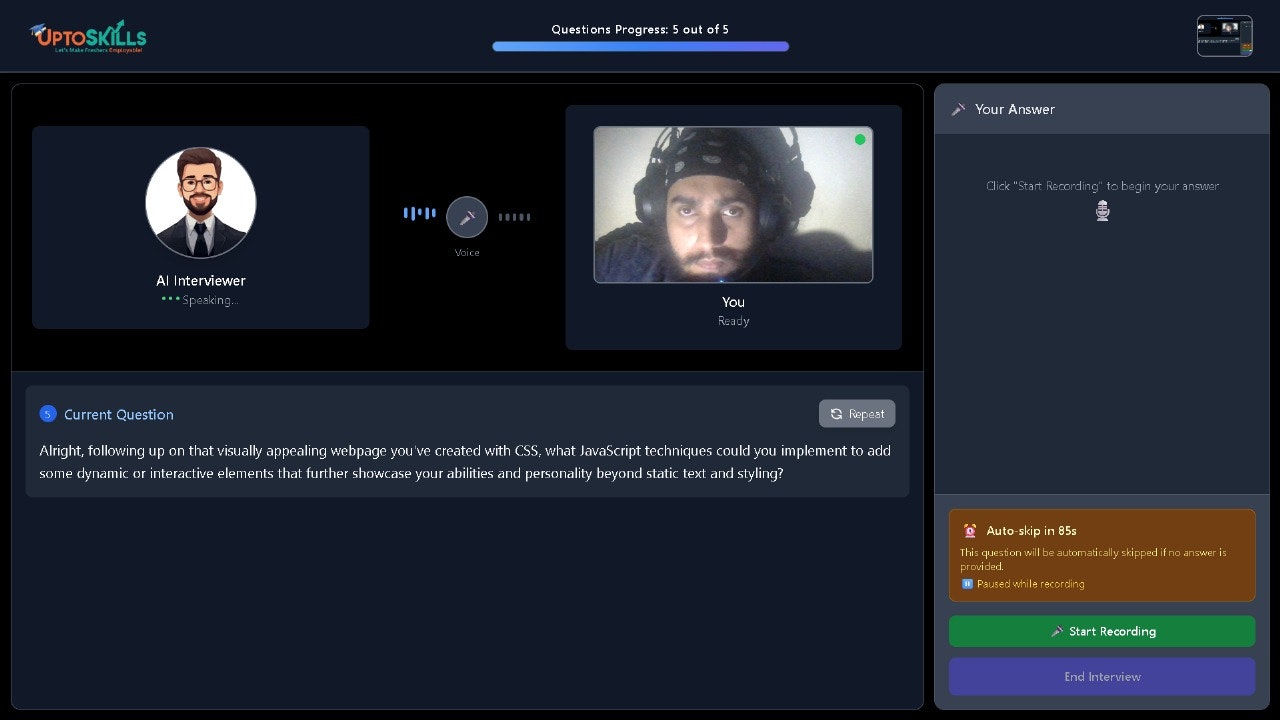1280x720 pixels.
Task: Click the microphone icon in the Your Answer panel
Action: [1102, 210]
